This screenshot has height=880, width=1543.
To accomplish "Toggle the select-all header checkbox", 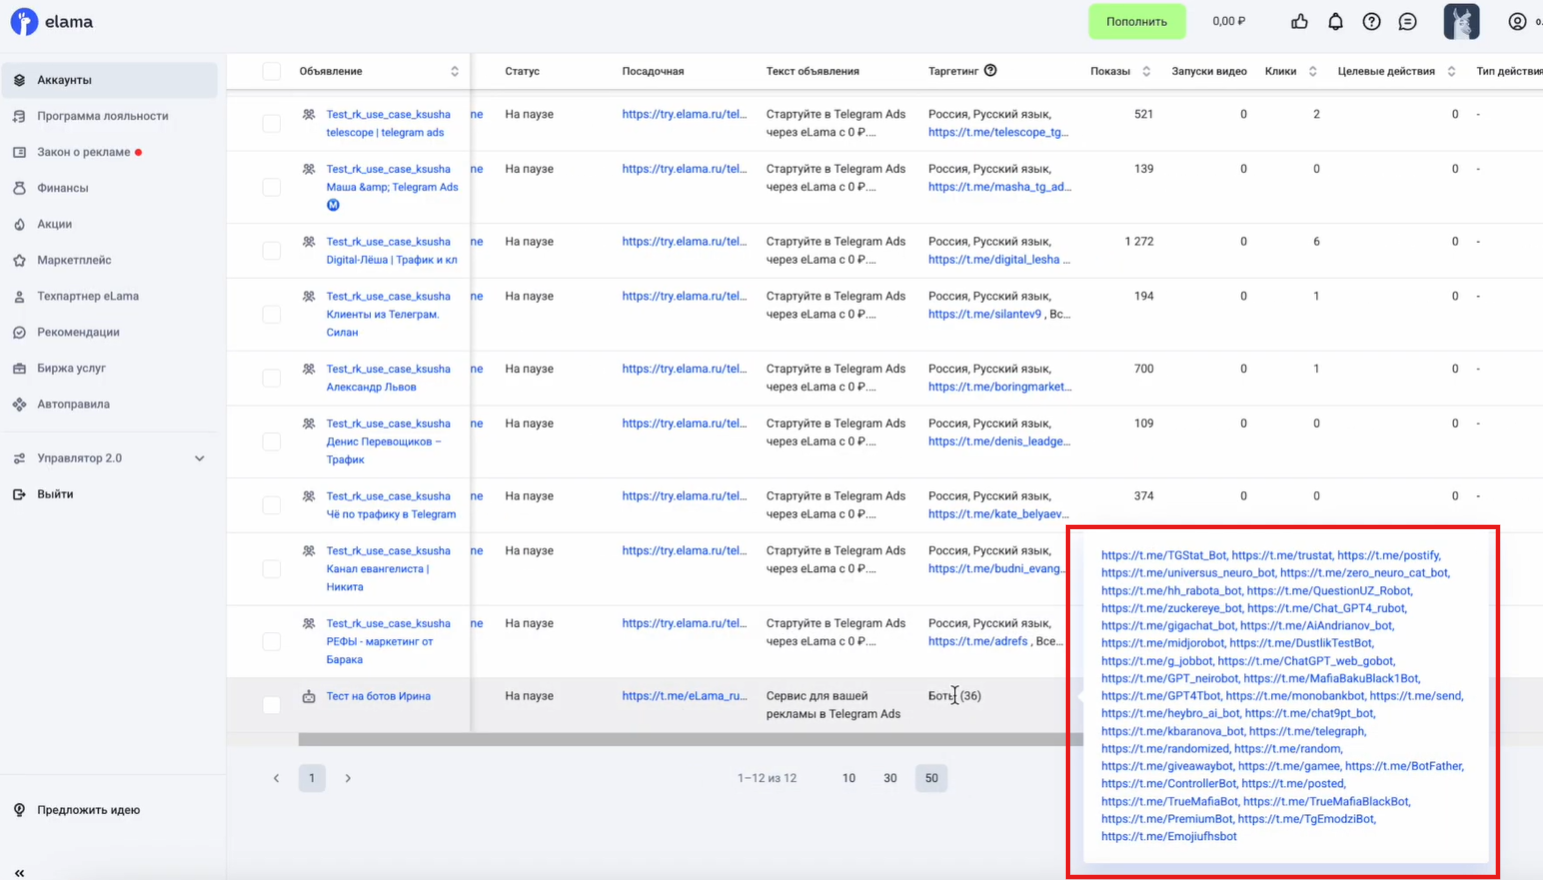I will (x=271, y=71).
